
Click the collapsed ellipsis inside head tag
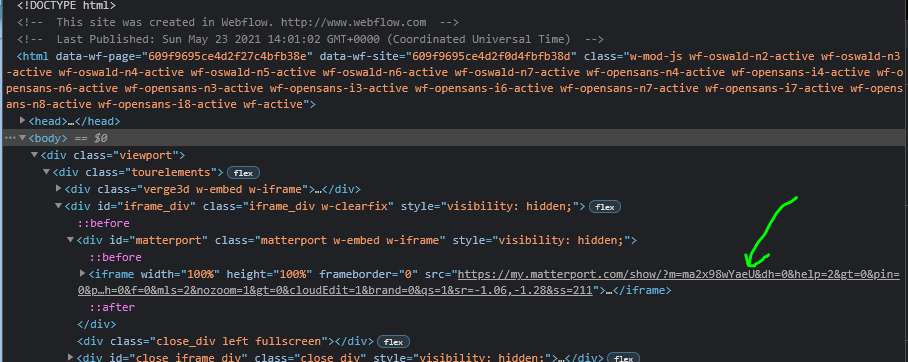coord(72,122)
